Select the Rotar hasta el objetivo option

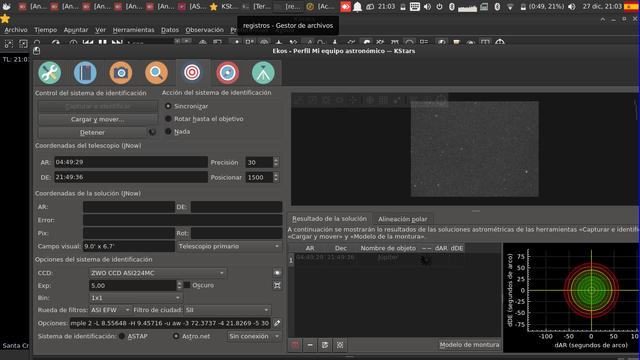pos(168,119)
